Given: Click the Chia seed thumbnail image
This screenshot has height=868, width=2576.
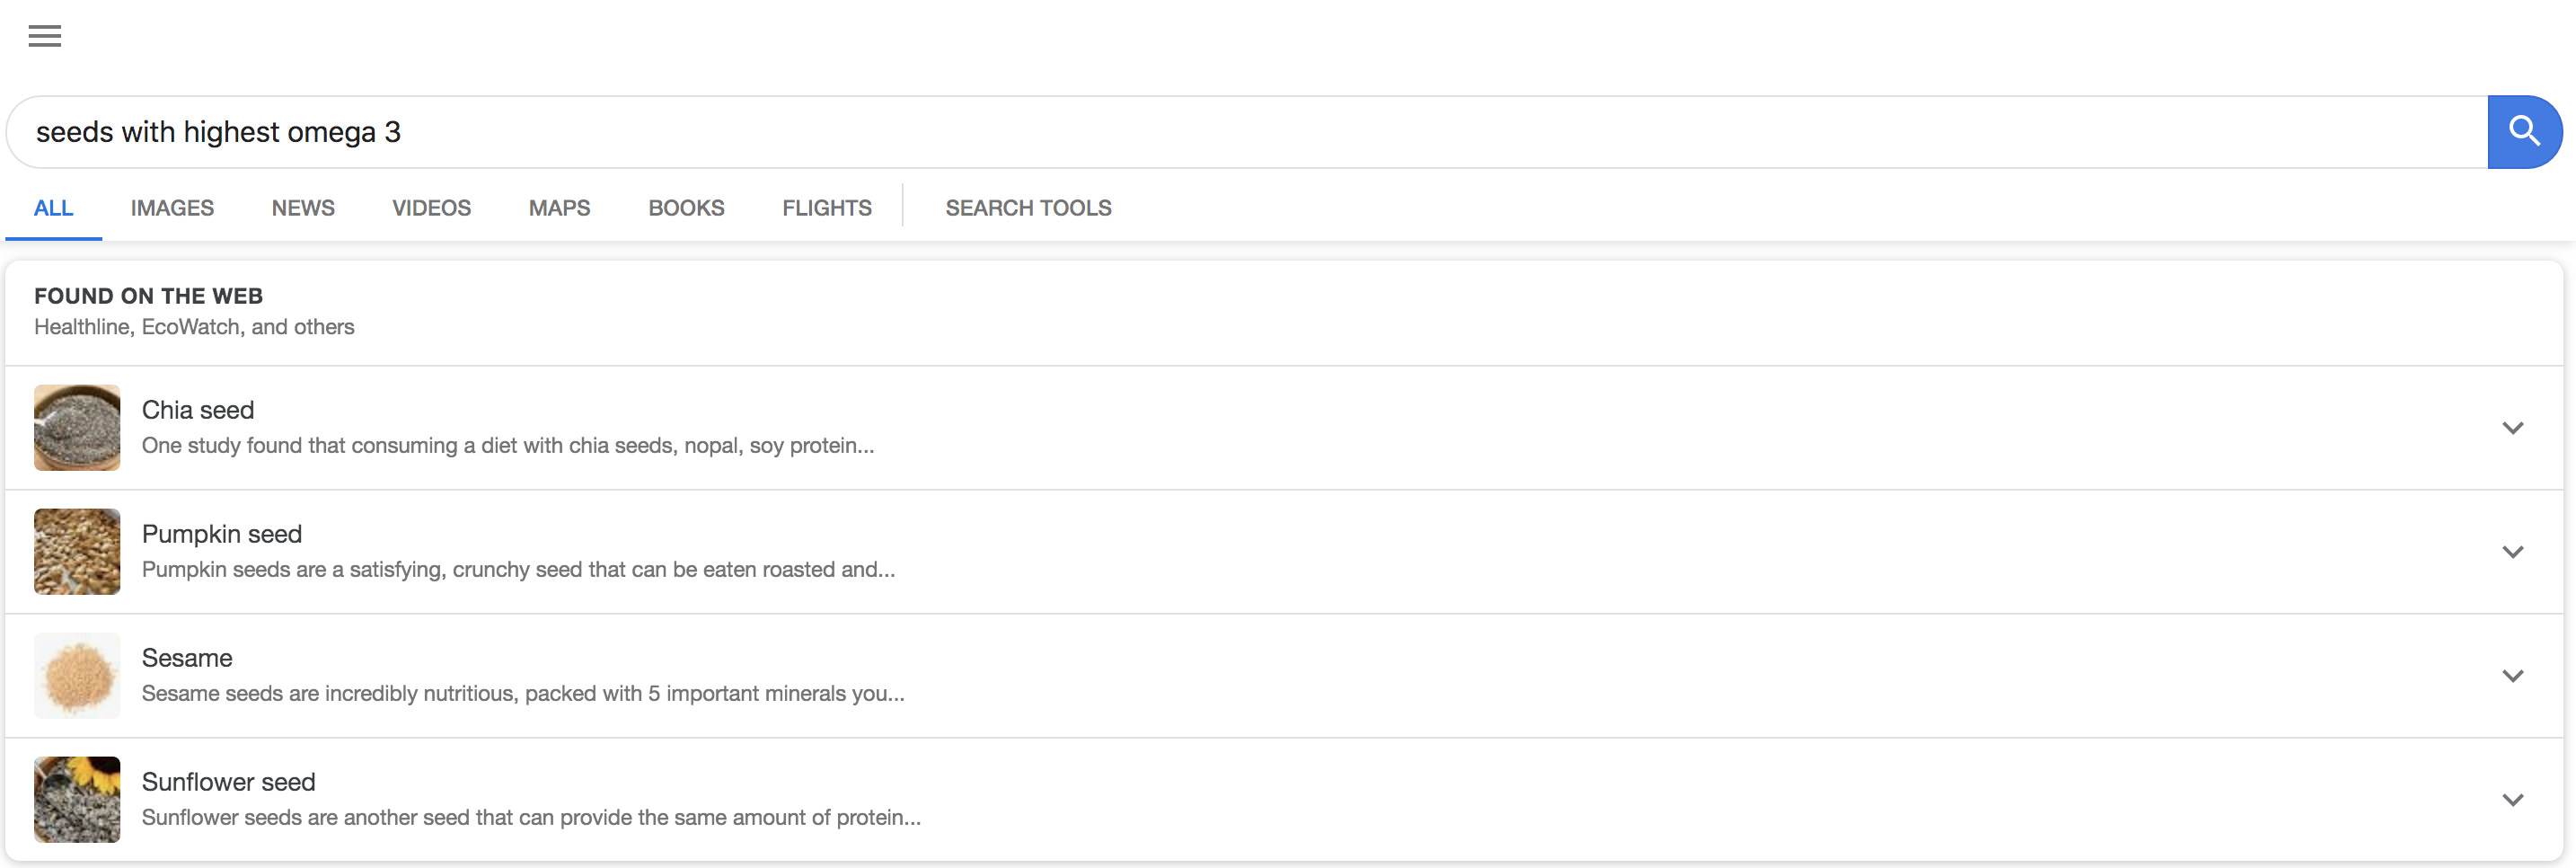Looking at the screenshot, I should click(x=77, y=428).
